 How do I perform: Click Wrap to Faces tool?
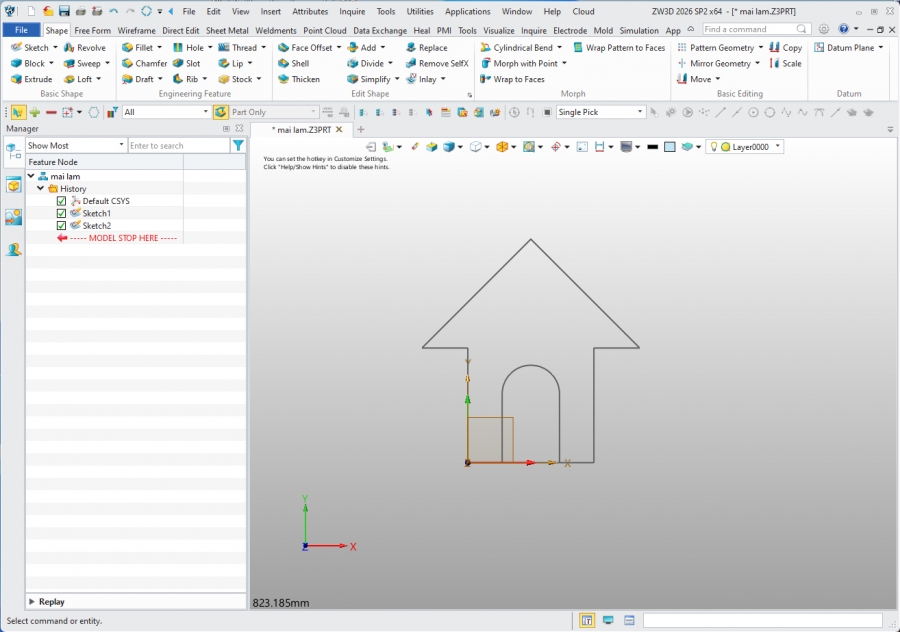pos(513,79)
